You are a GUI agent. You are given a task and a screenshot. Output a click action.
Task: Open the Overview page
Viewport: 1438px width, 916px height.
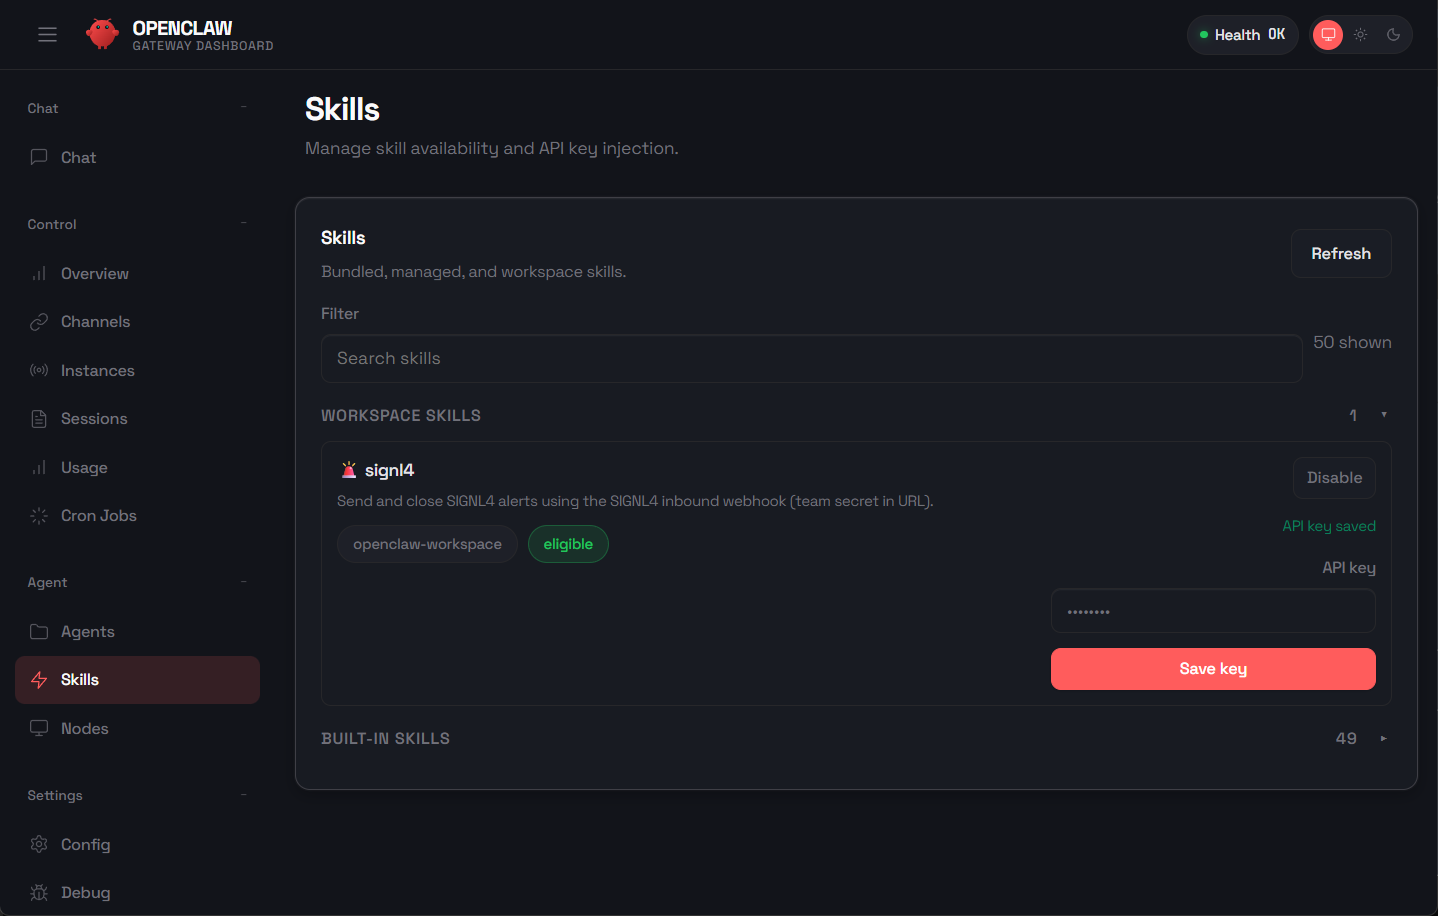pos(94,274)
